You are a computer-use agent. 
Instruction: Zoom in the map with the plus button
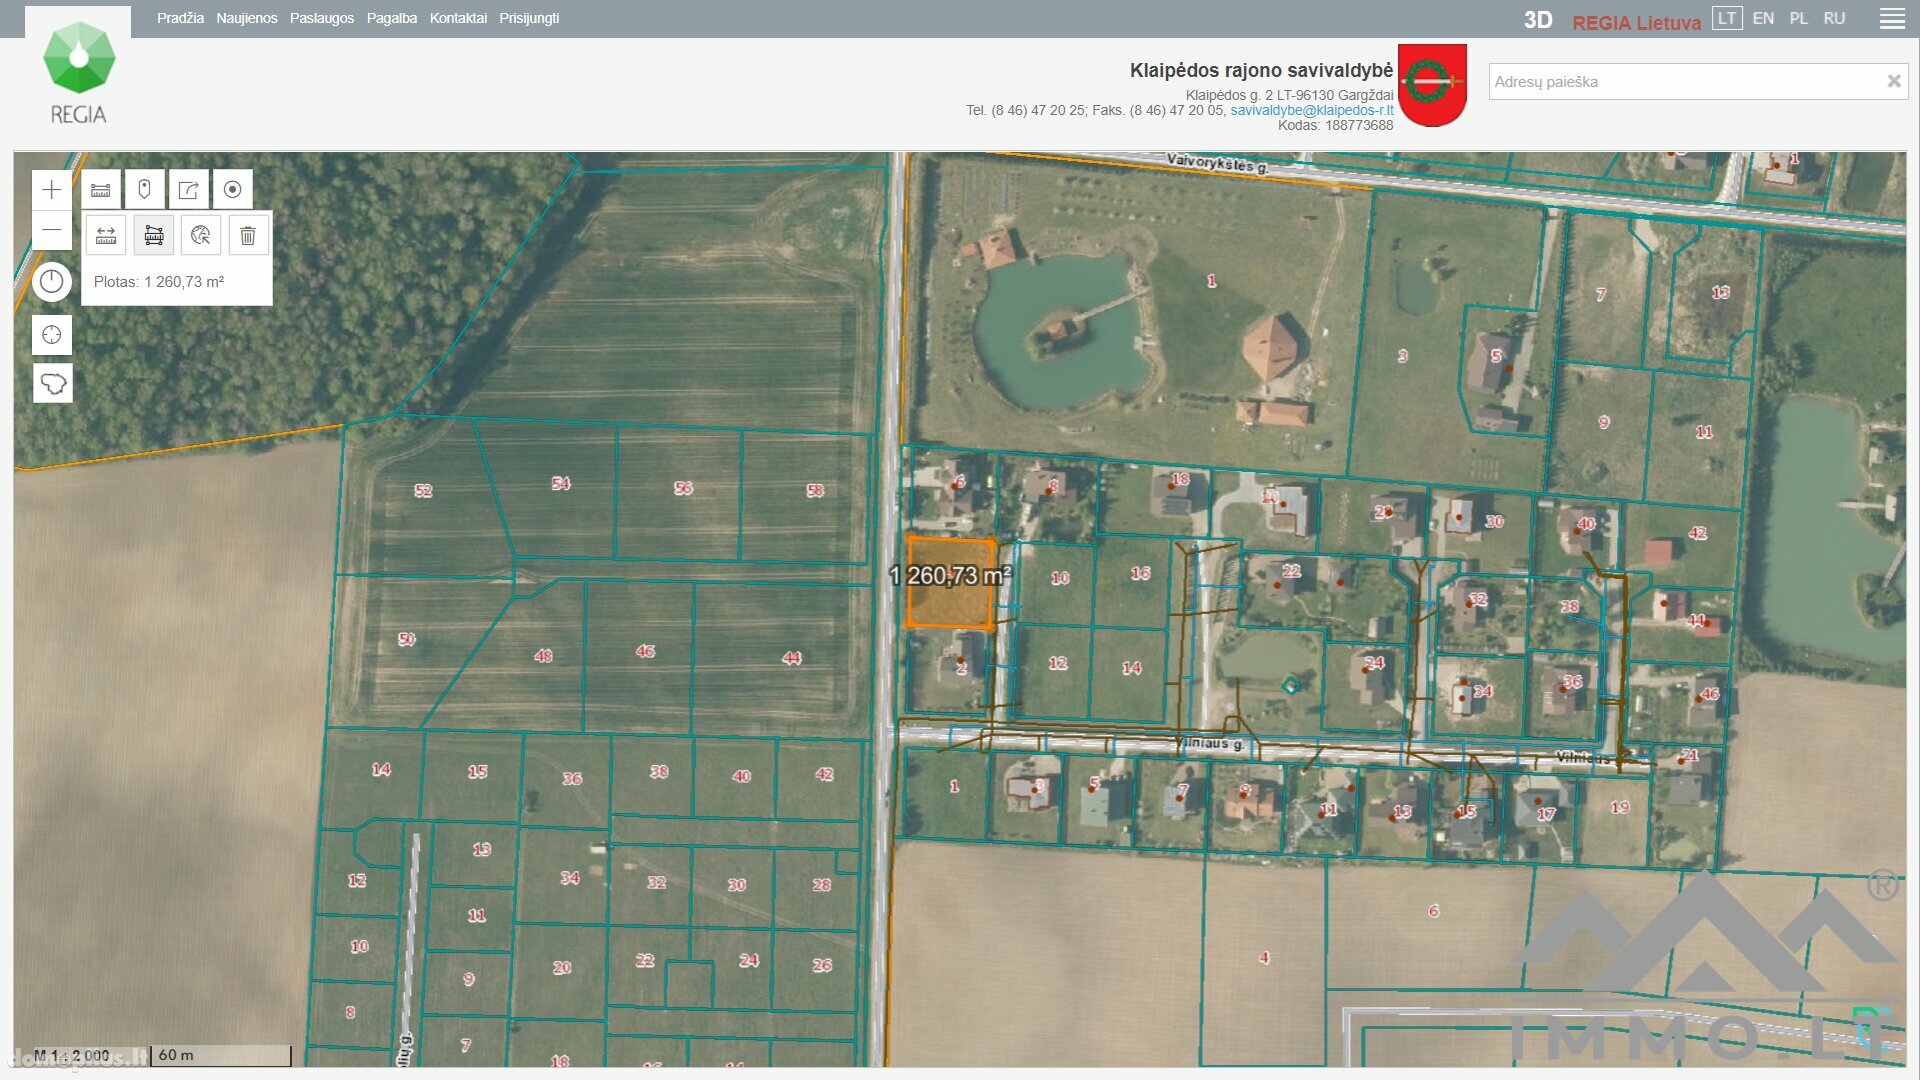tap(52, 189)
